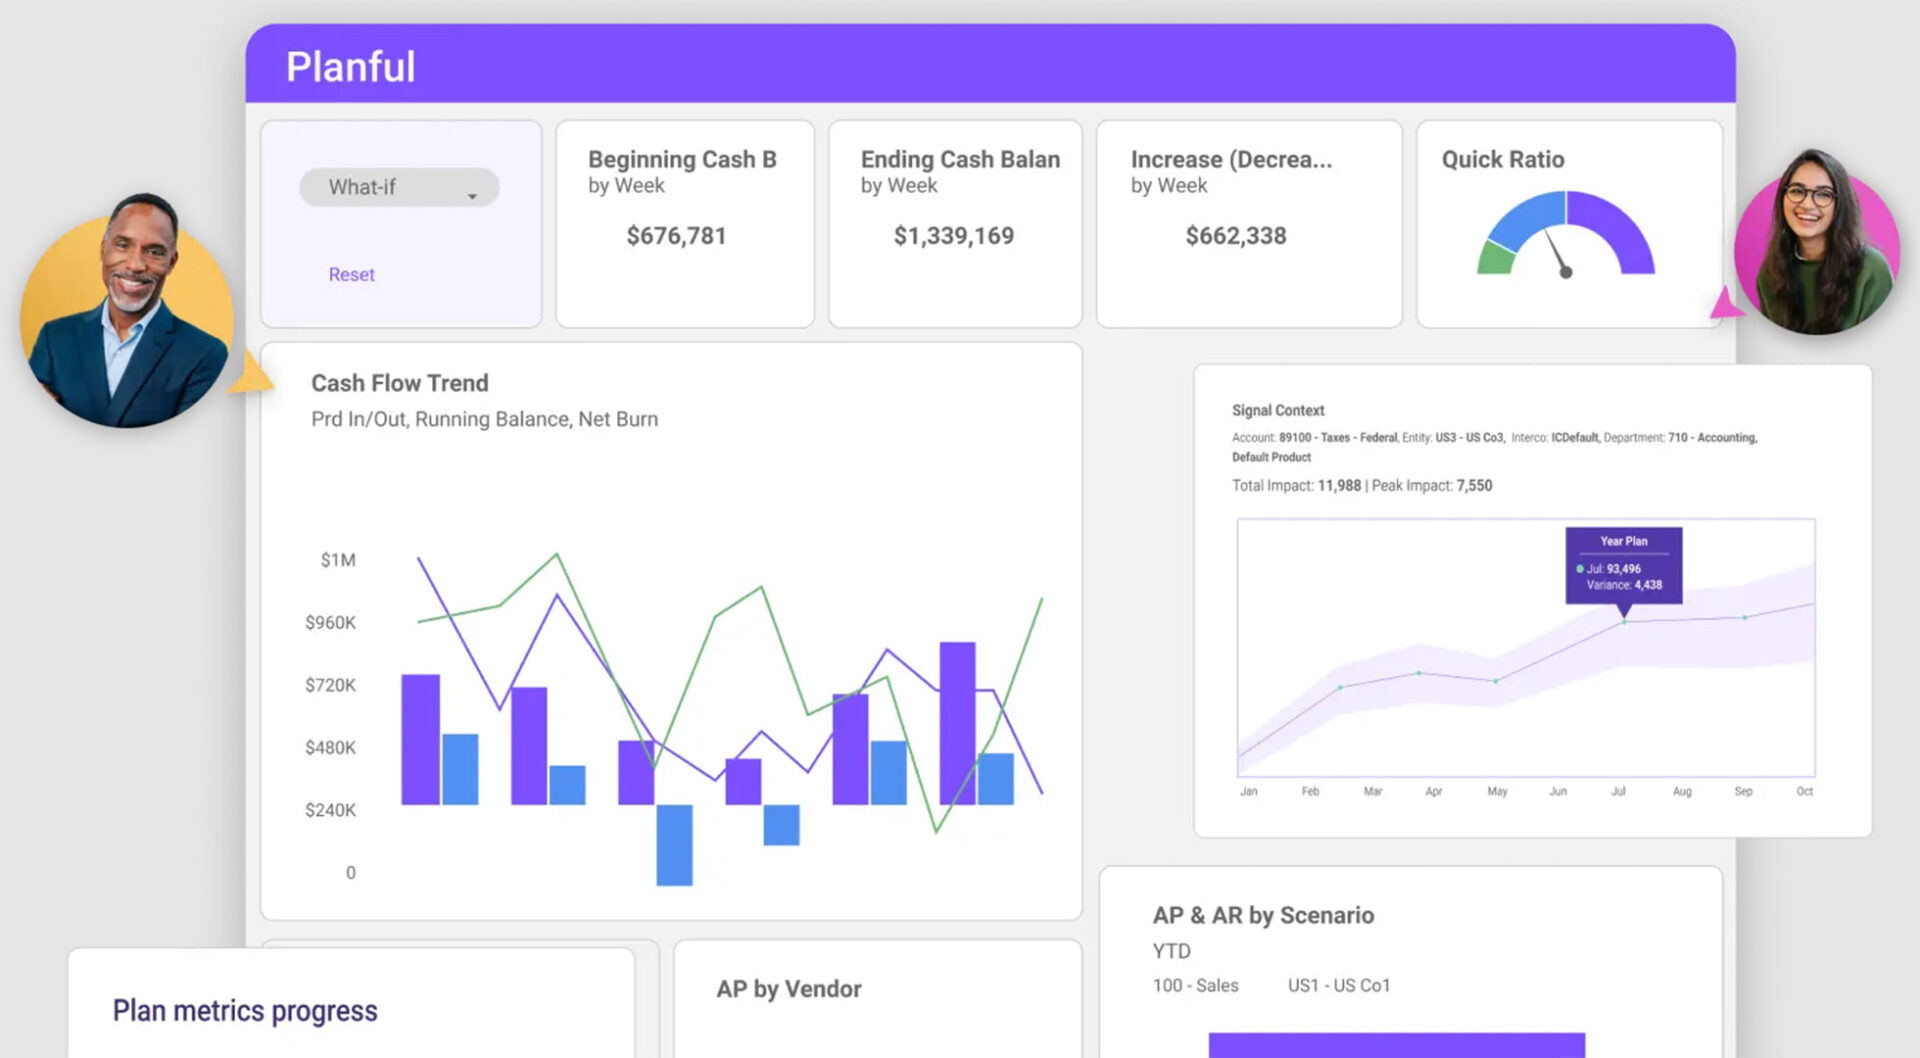Select the Beginning Cash by Week card

(x=684, y=224)
